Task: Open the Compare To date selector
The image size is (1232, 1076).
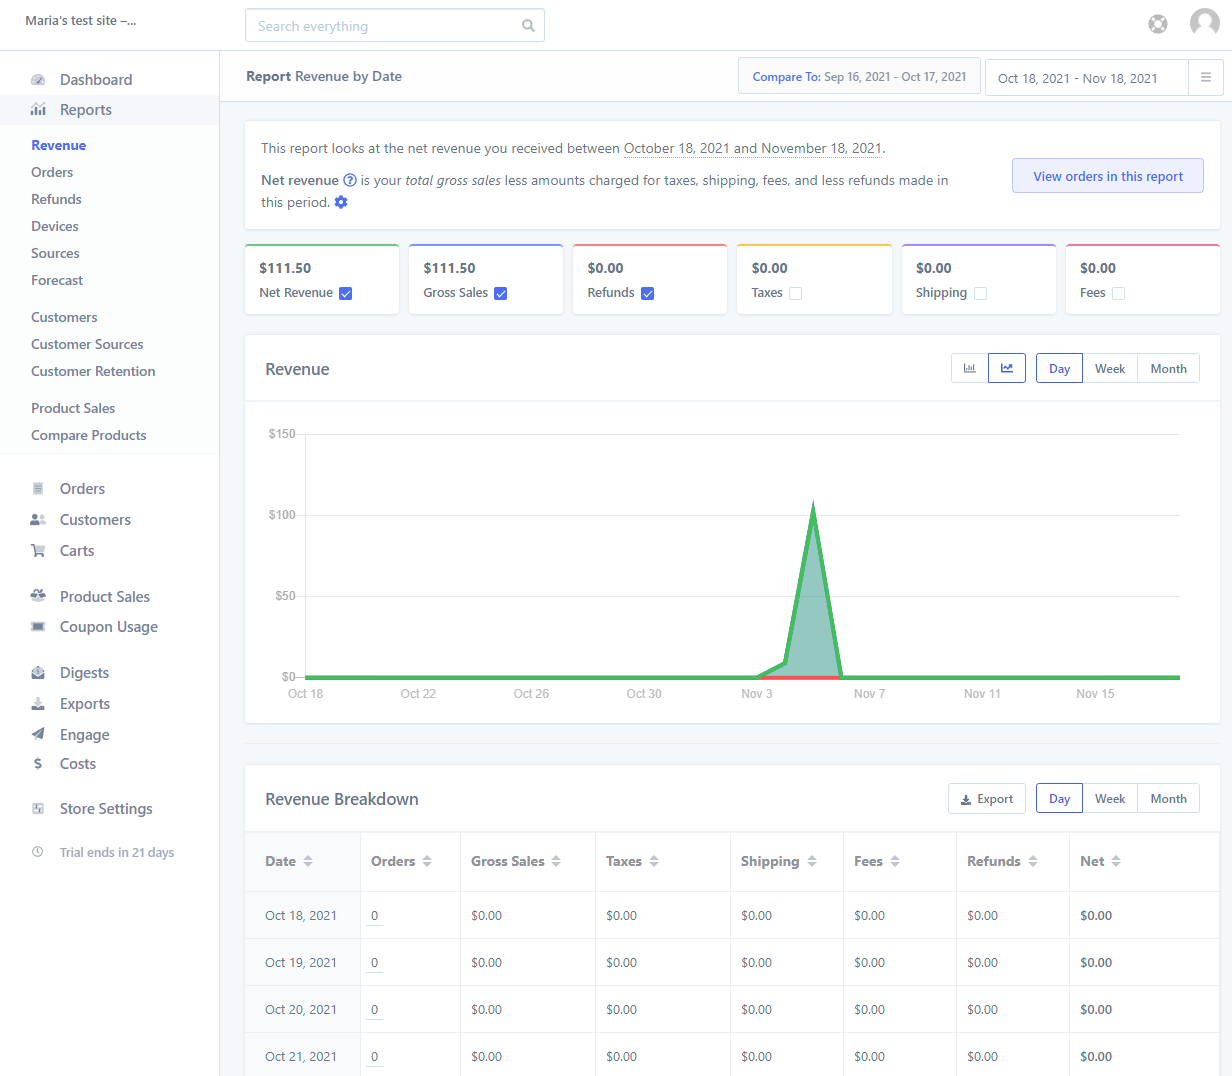Action: pyautogui.click(x=859, y=76)
